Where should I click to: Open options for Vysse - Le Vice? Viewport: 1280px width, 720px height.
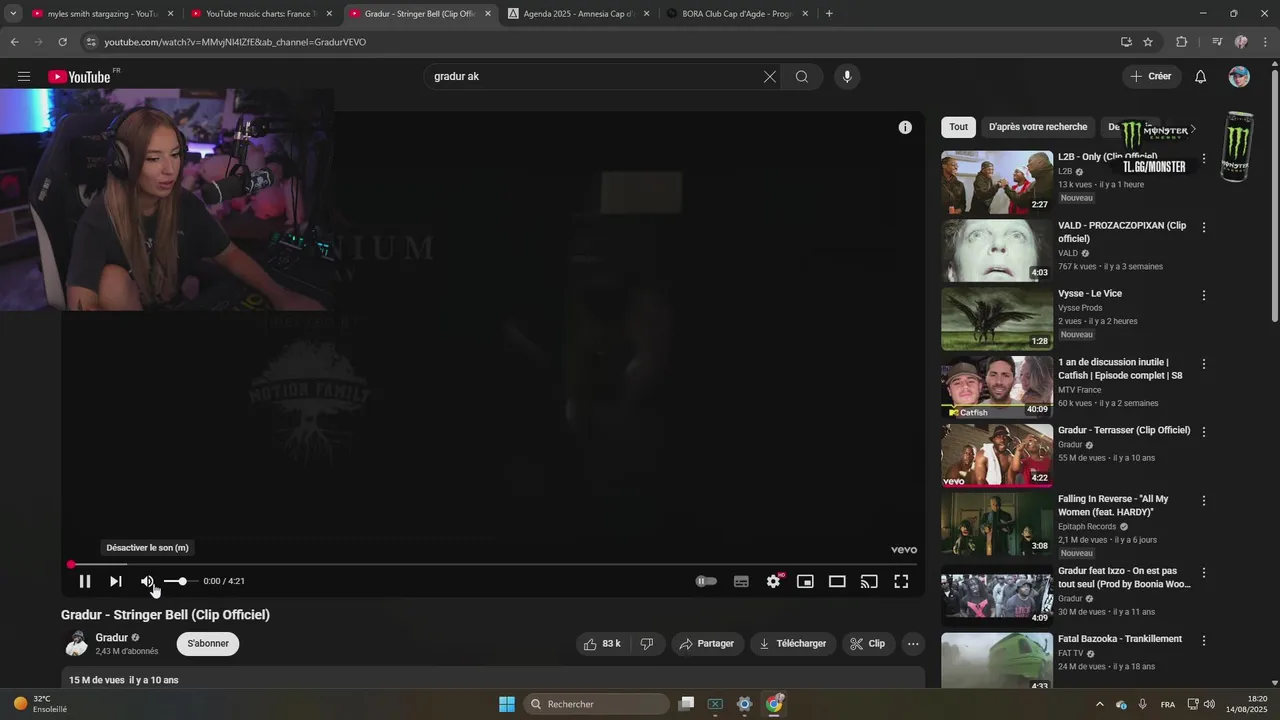[x=1204, y=295]
